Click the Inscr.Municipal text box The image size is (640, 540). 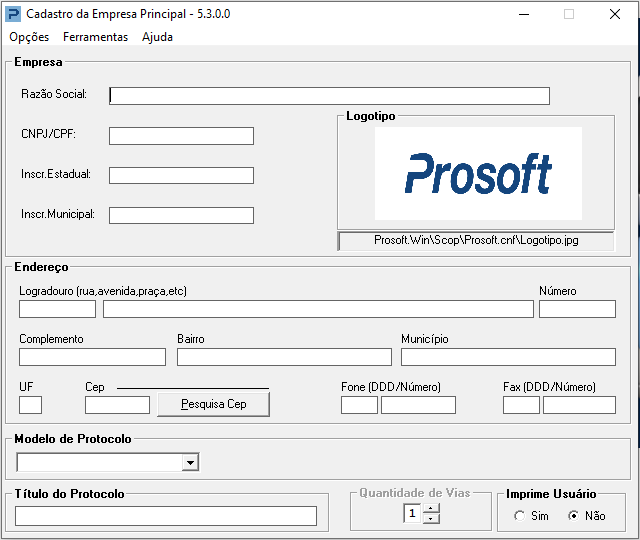click(x=181, y=216)
